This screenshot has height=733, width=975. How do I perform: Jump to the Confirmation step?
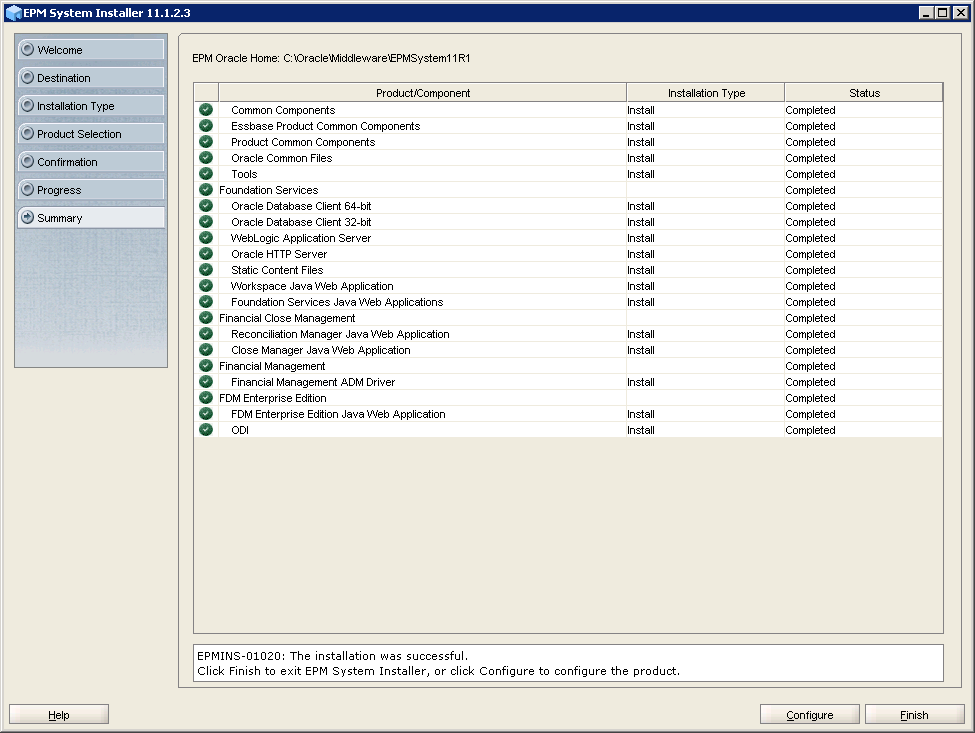pos(91,162)
